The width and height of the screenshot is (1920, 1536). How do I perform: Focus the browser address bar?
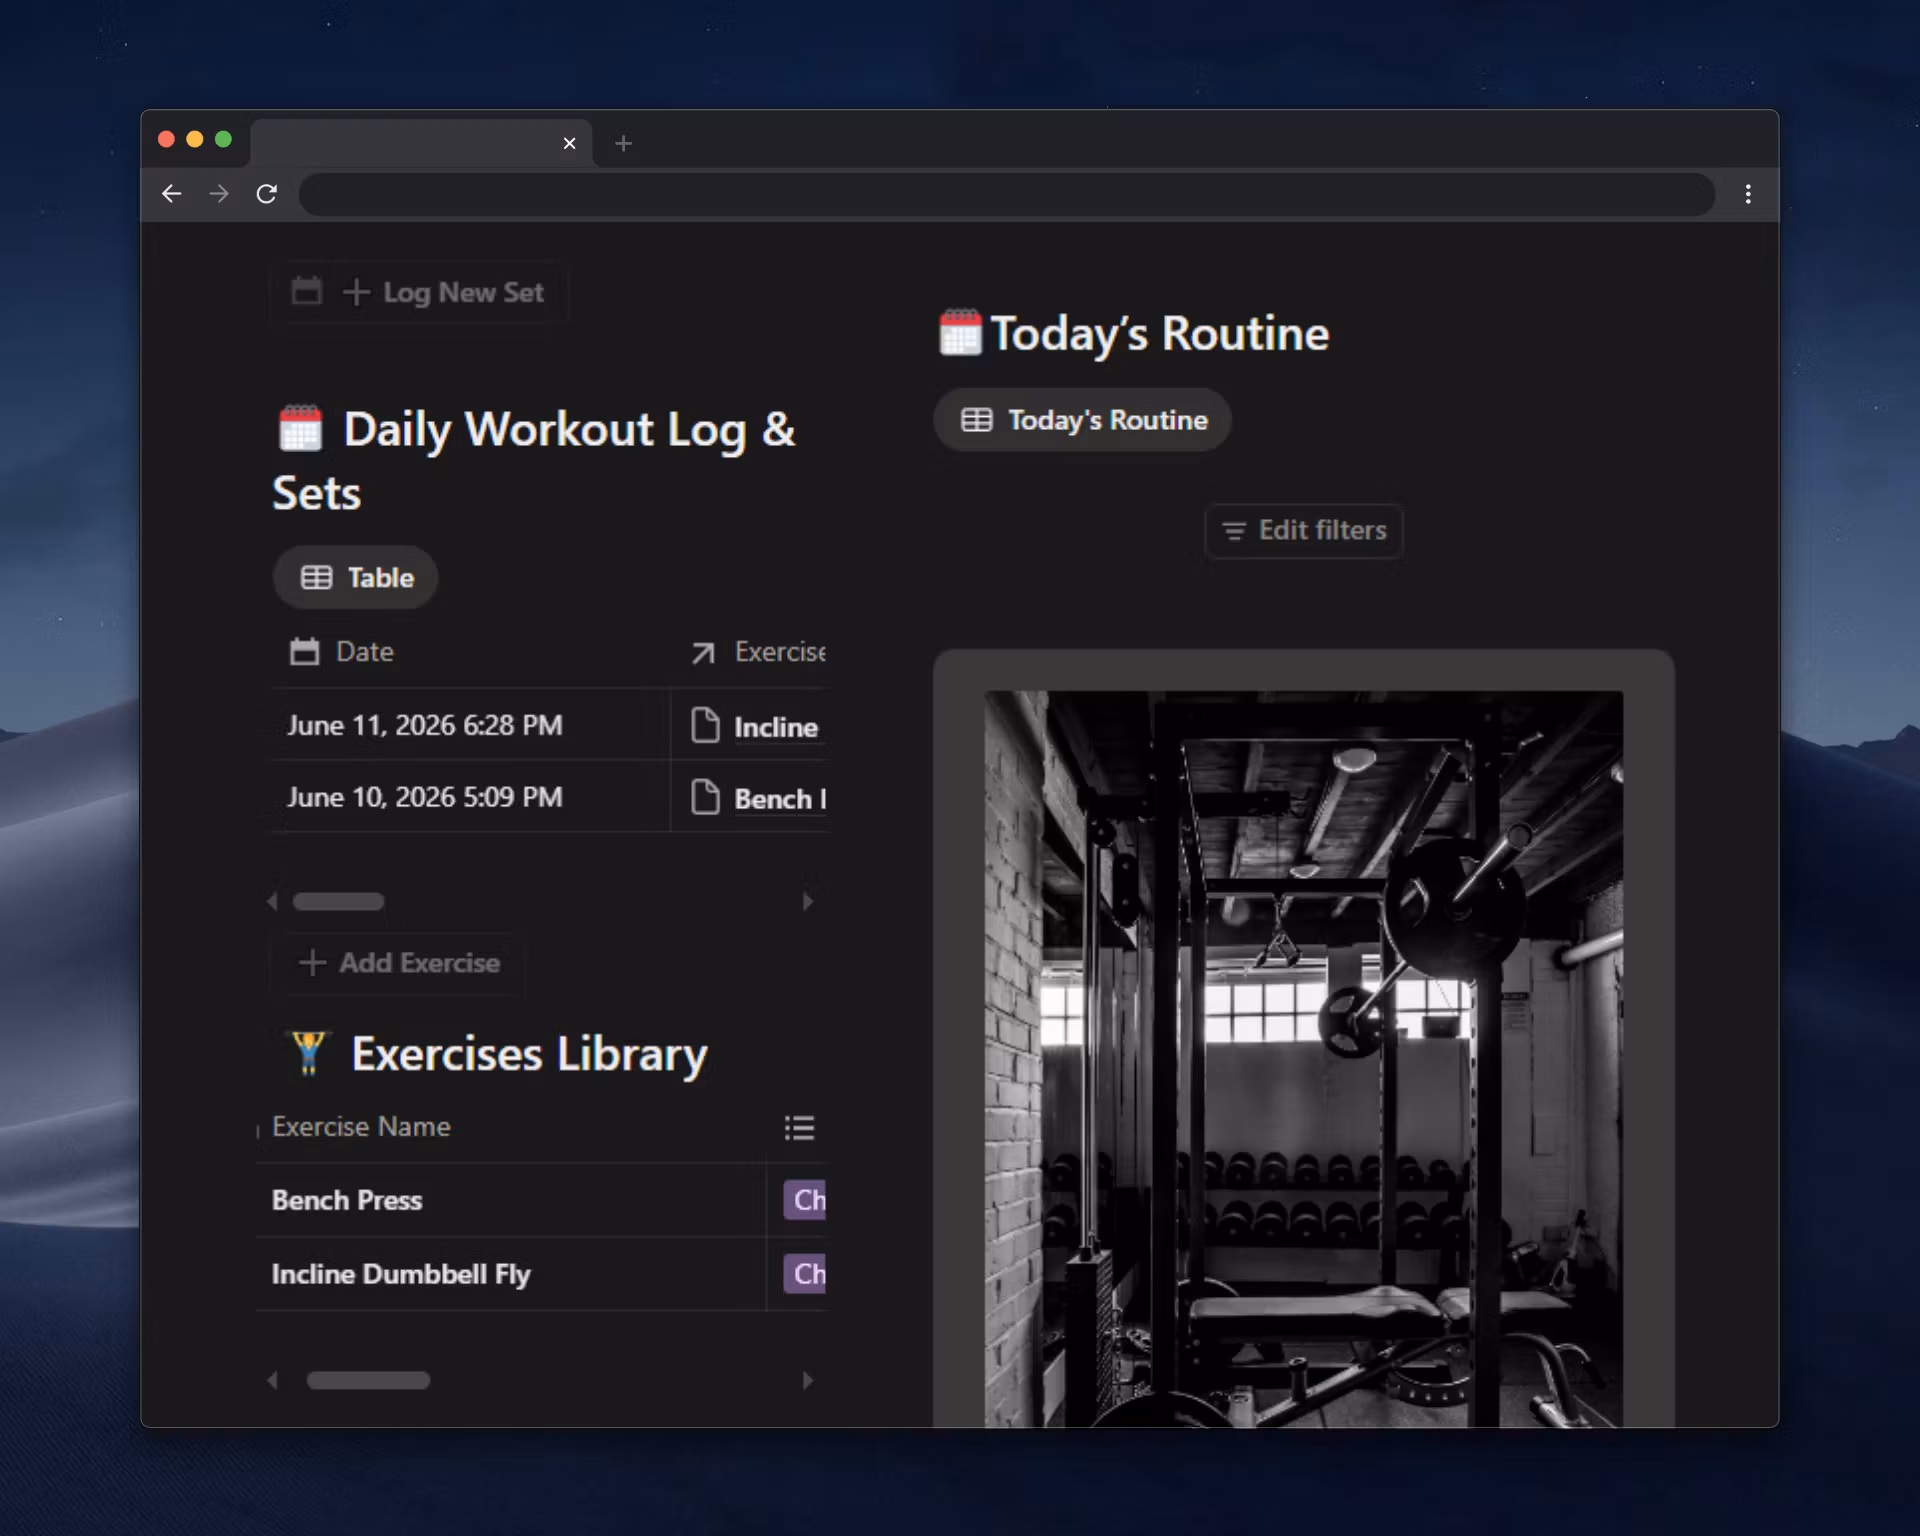click(x=1007, y=194)
